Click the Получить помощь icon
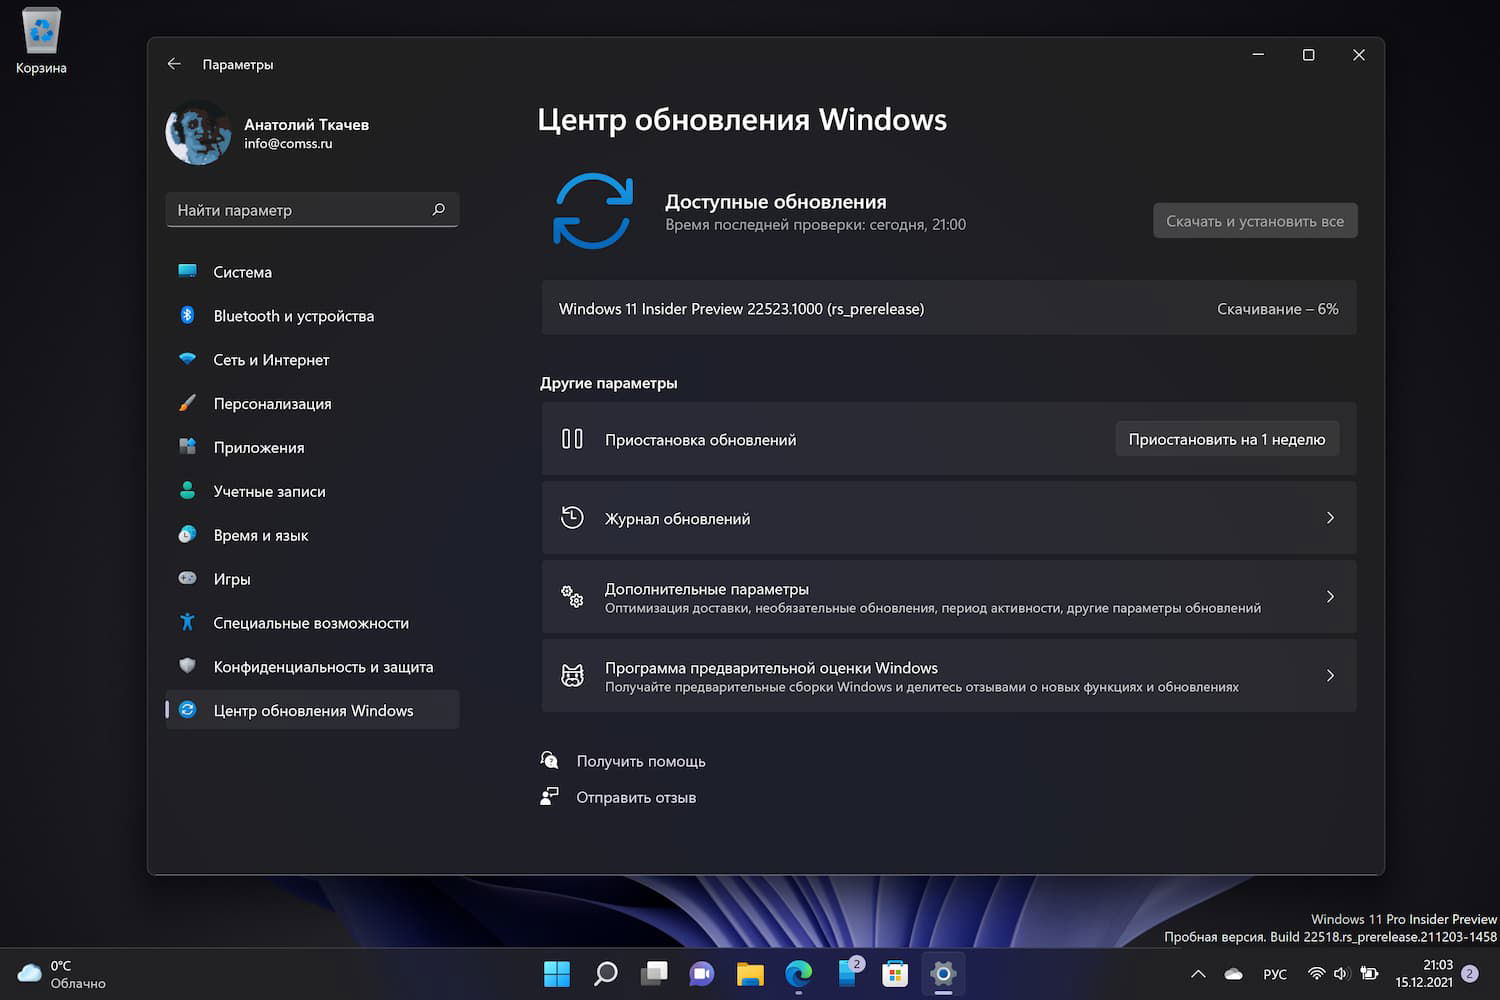1500x1000 pixels. [x=550, y=760]
